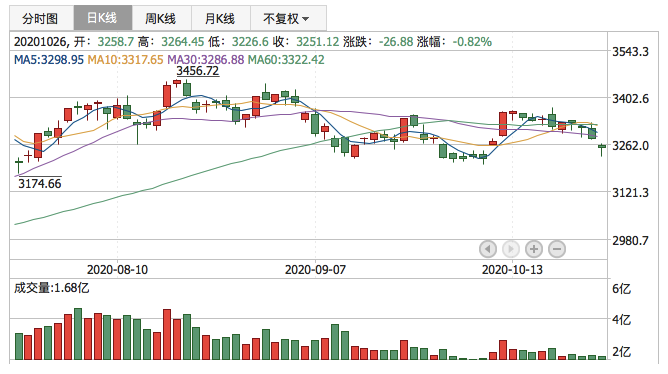Zoom out with the minus icon
Viewport: 668px width, 374px height.
[x=557, y=249]
